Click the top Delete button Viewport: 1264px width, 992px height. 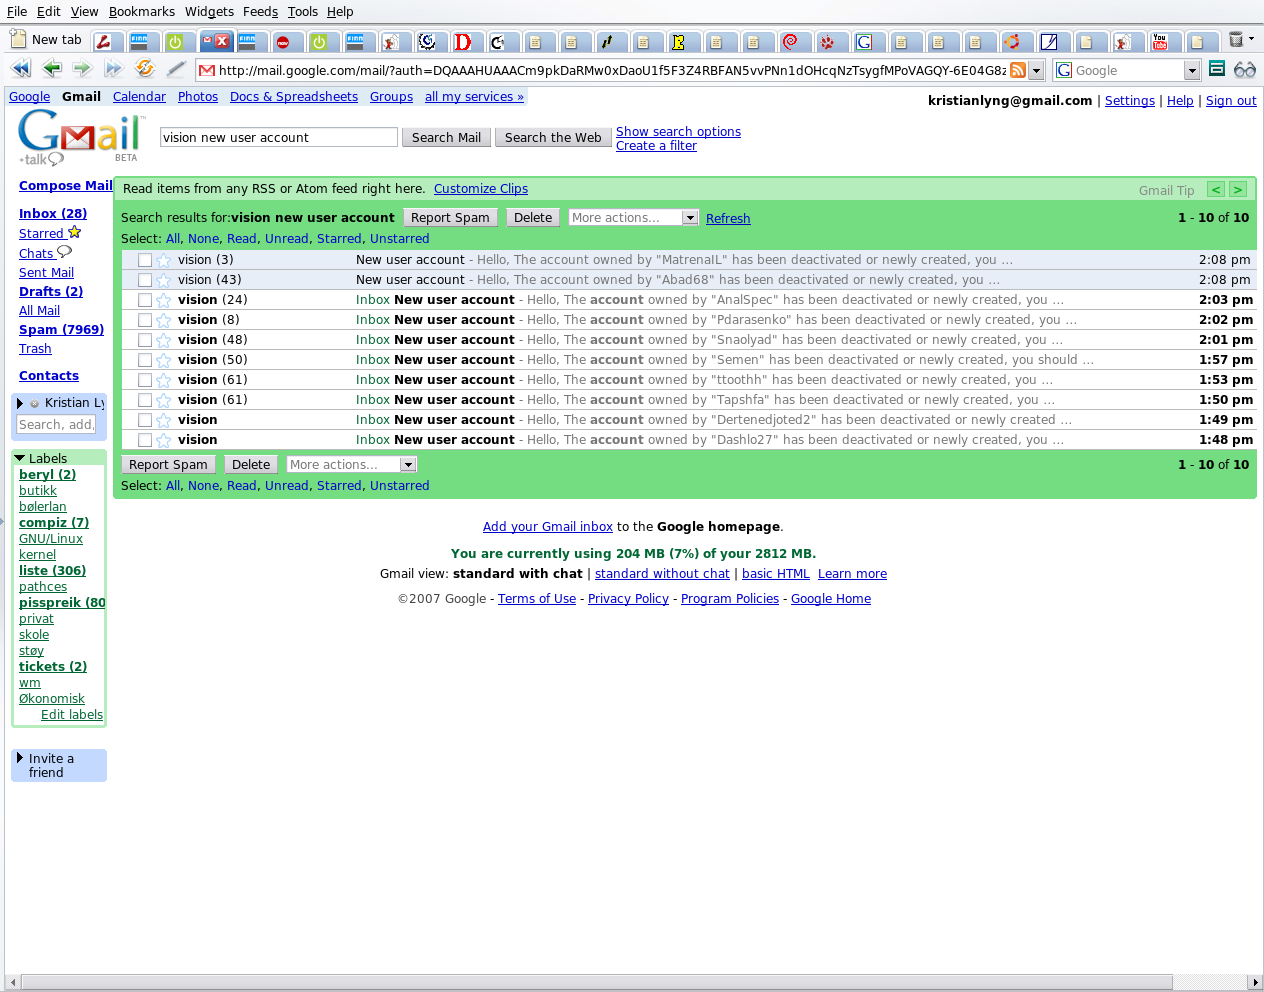point(533,217)
